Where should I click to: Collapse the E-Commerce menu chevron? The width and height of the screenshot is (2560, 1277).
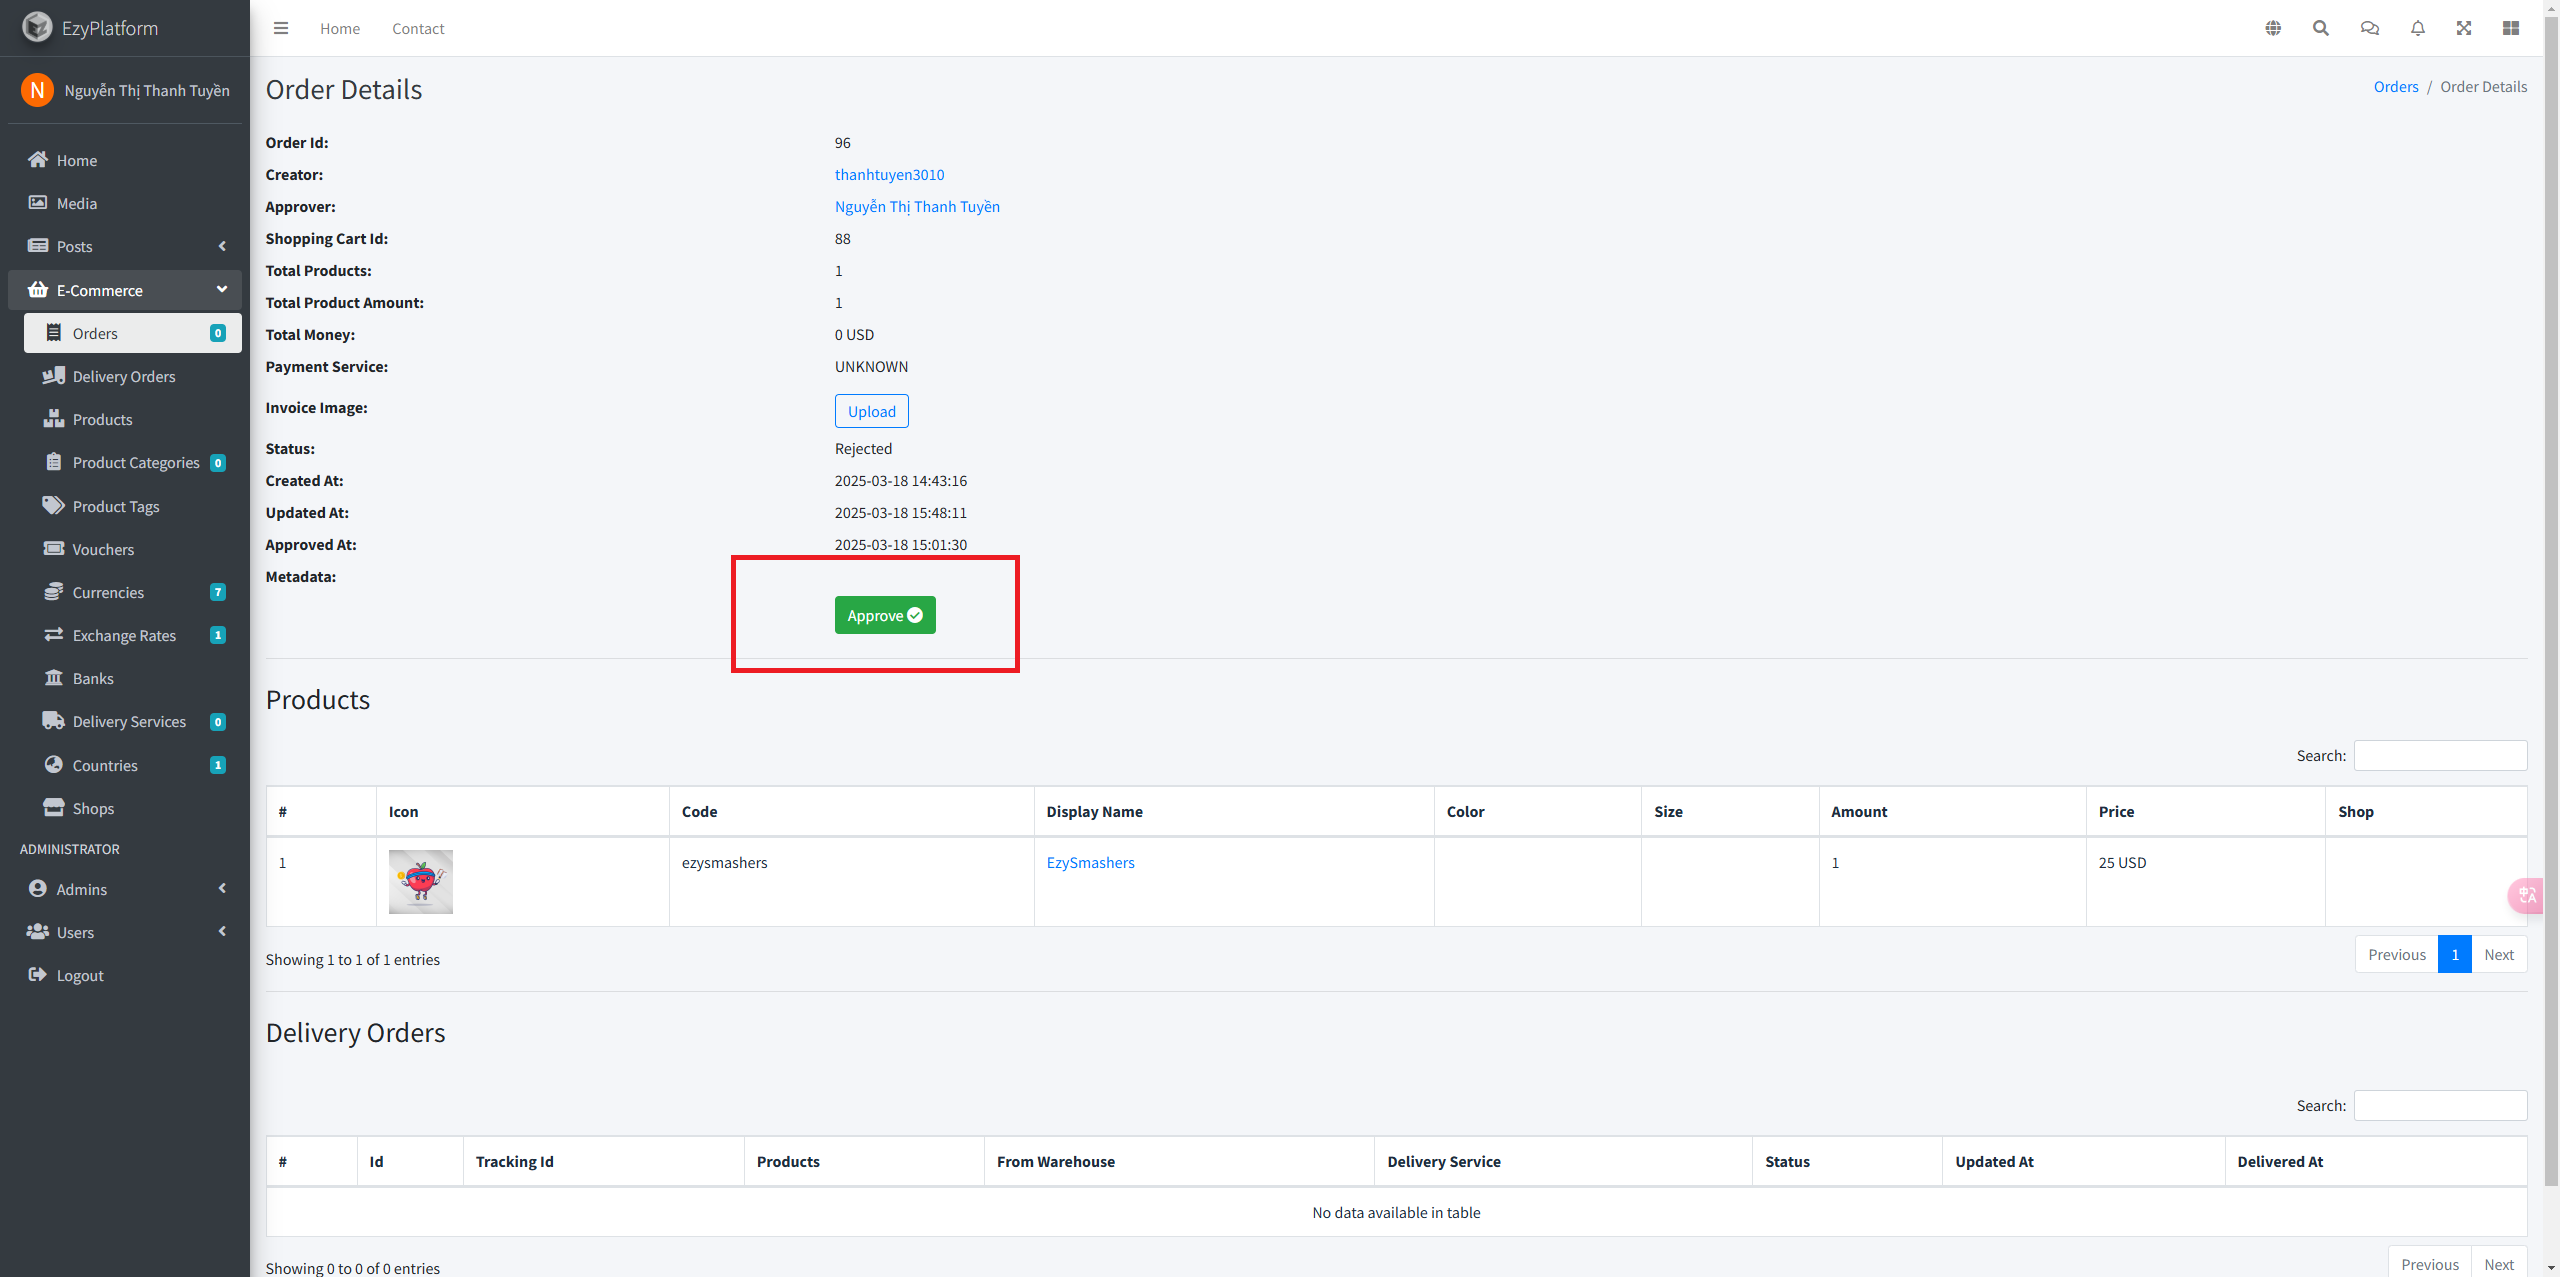click(x=222, y=290)
